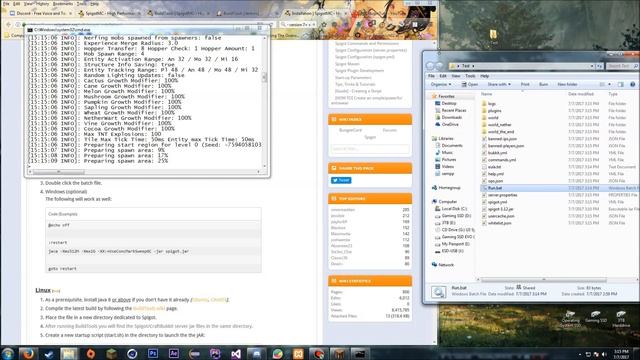Open XAMPP from the taskbar
Viewport: 640px width, 360px height.
(298, 353)
